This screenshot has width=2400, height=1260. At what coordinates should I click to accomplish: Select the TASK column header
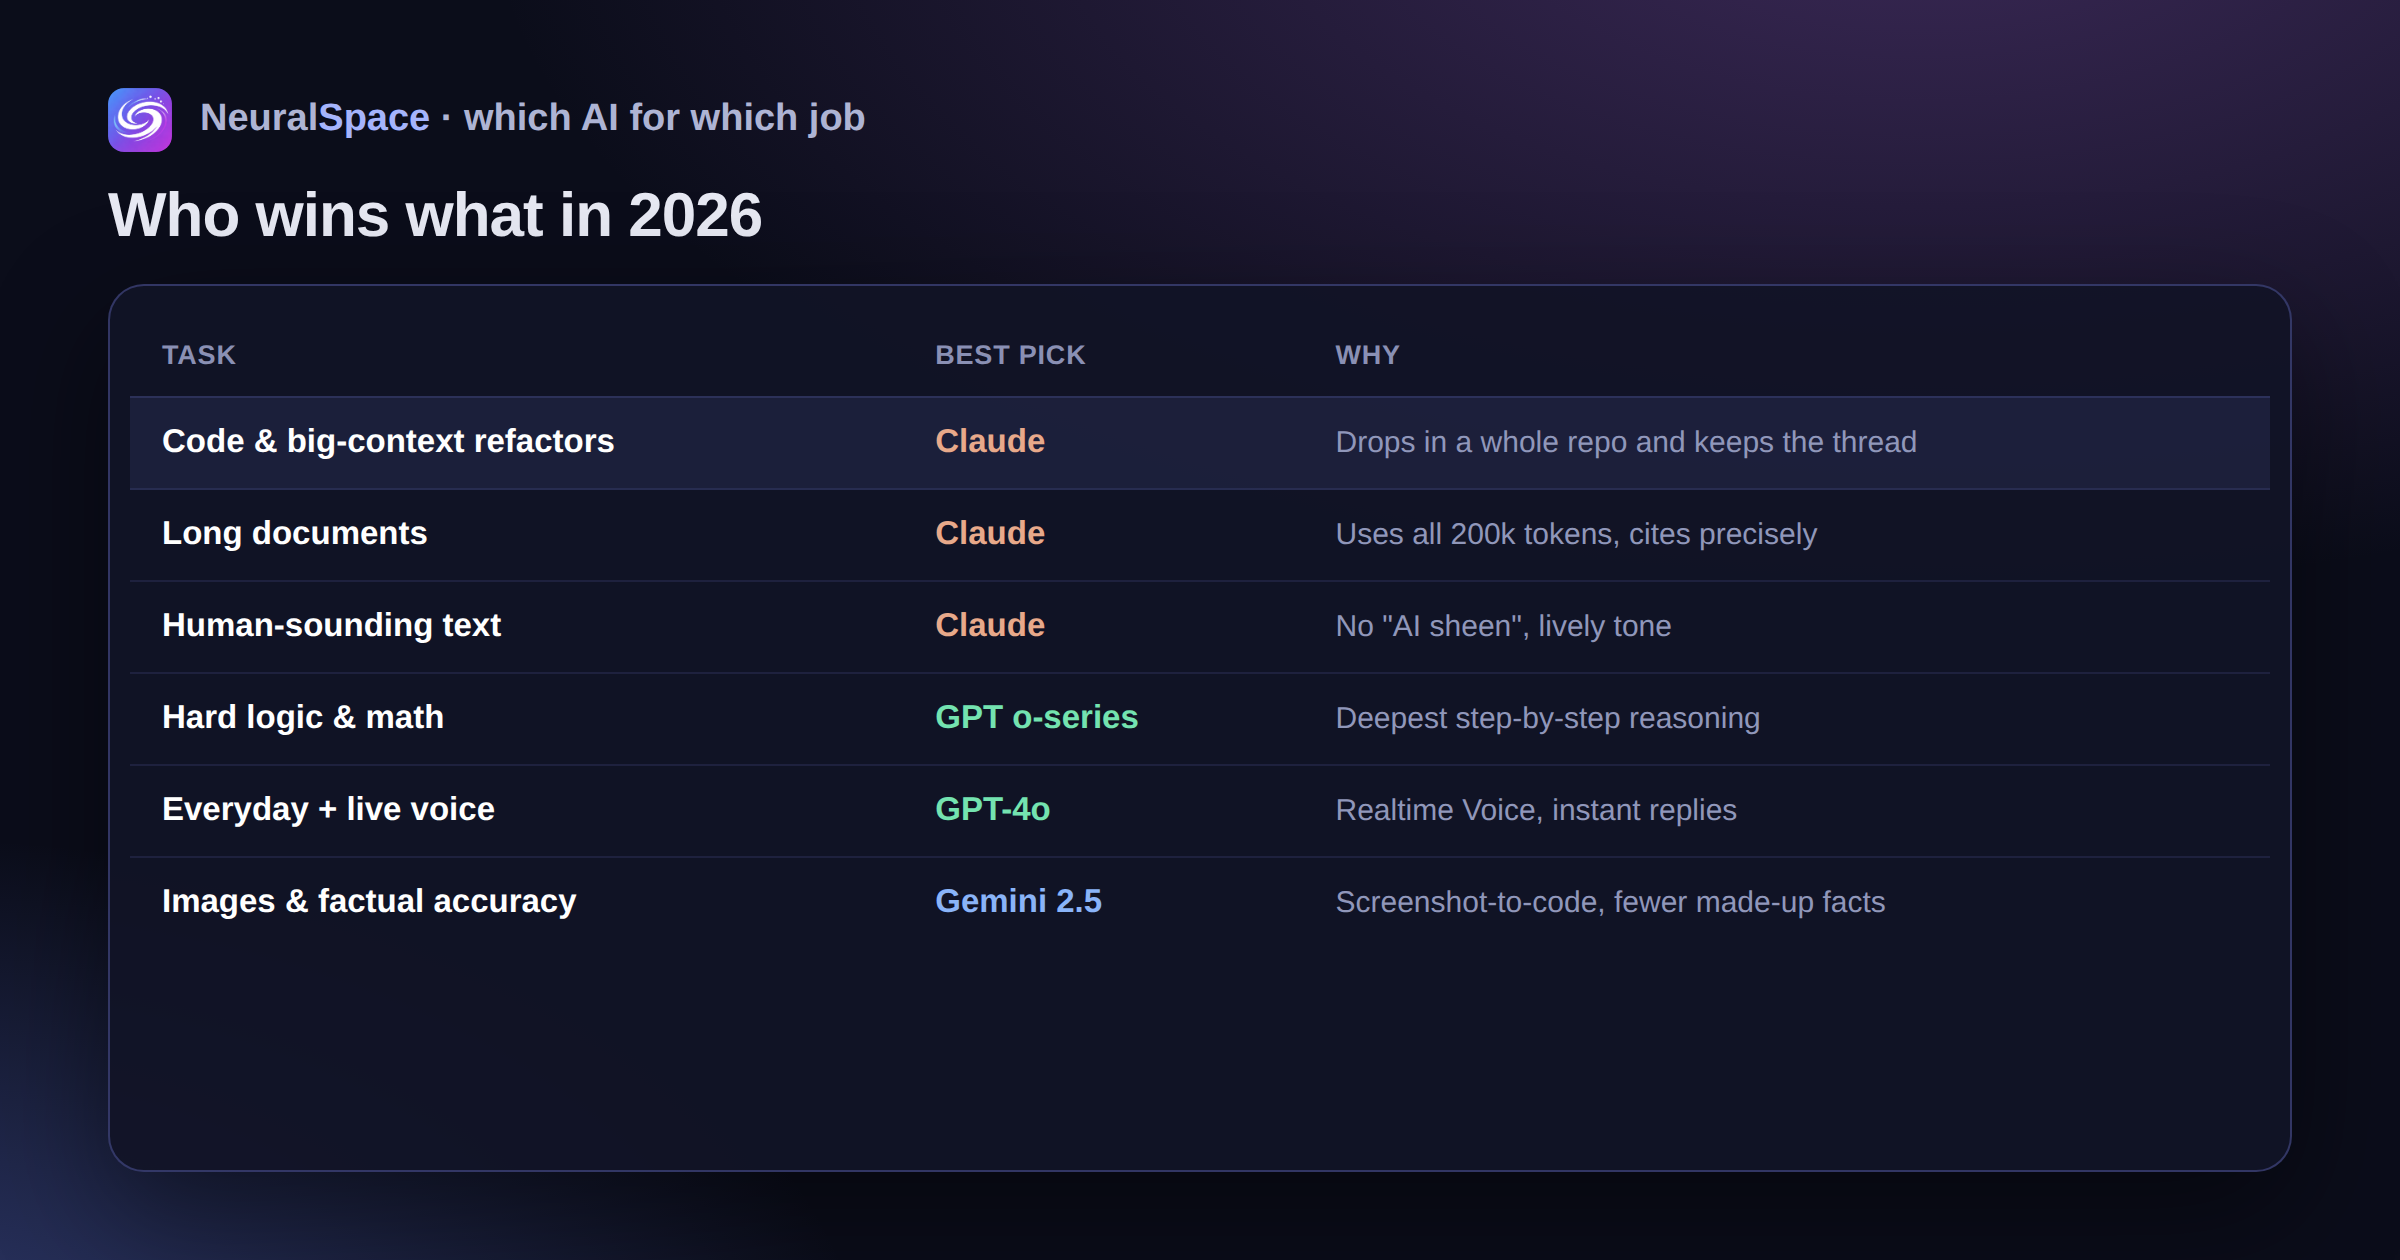[199, 355]
